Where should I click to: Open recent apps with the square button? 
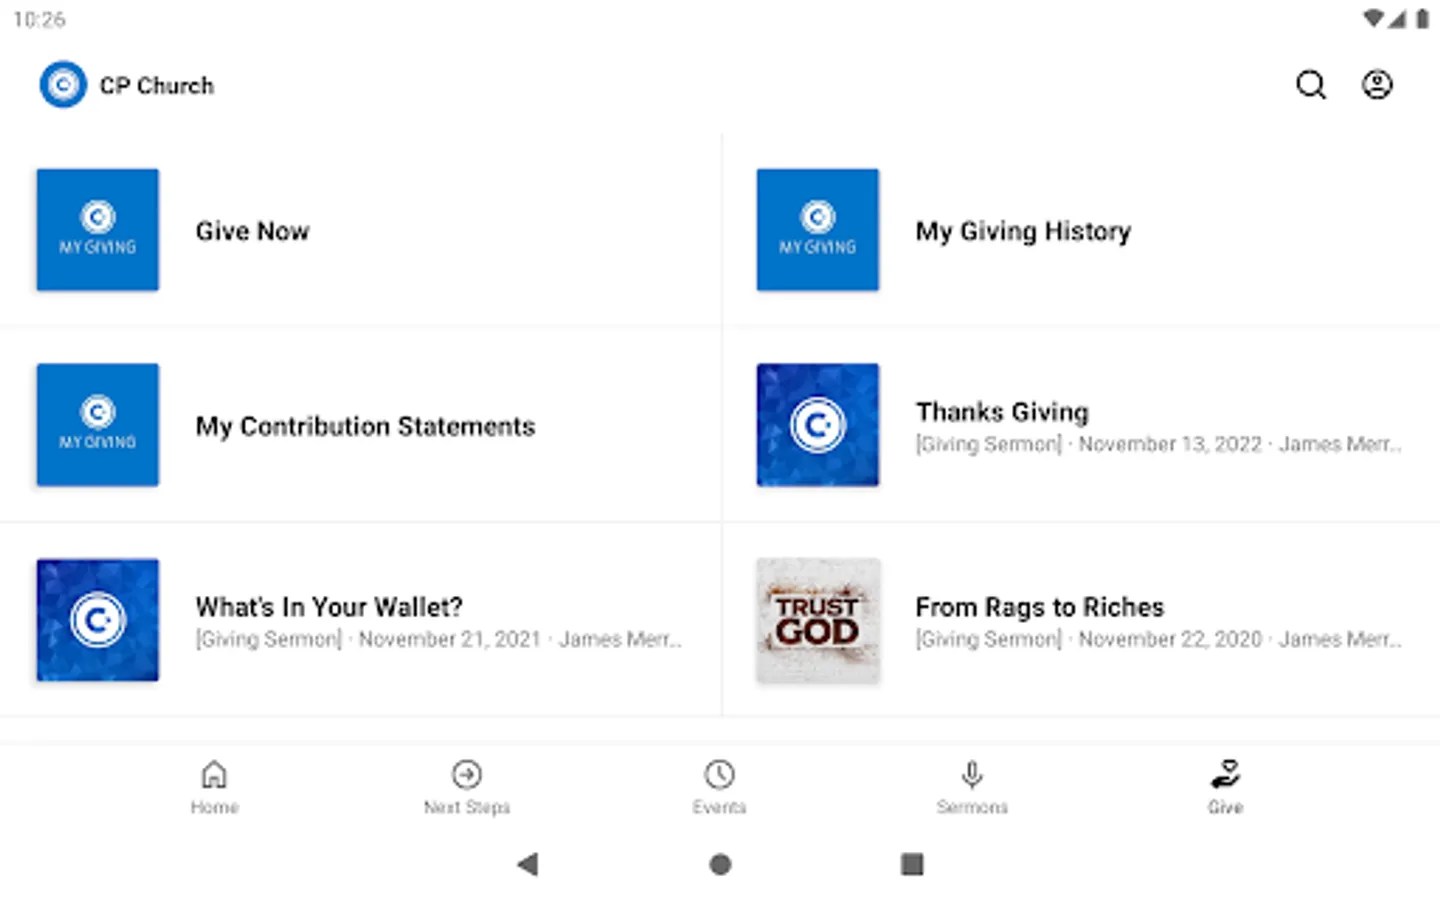(x=912, y=864)
